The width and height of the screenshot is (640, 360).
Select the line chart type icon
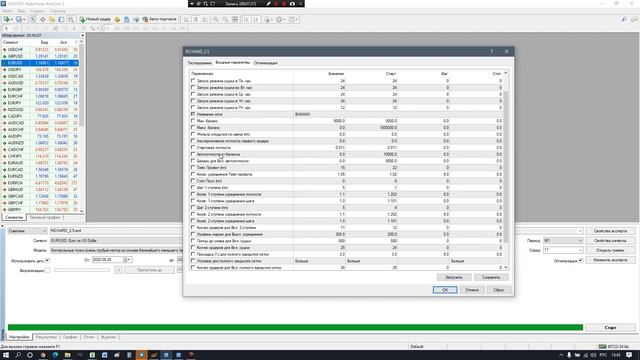pyautogui.click(x=205, y=19)
